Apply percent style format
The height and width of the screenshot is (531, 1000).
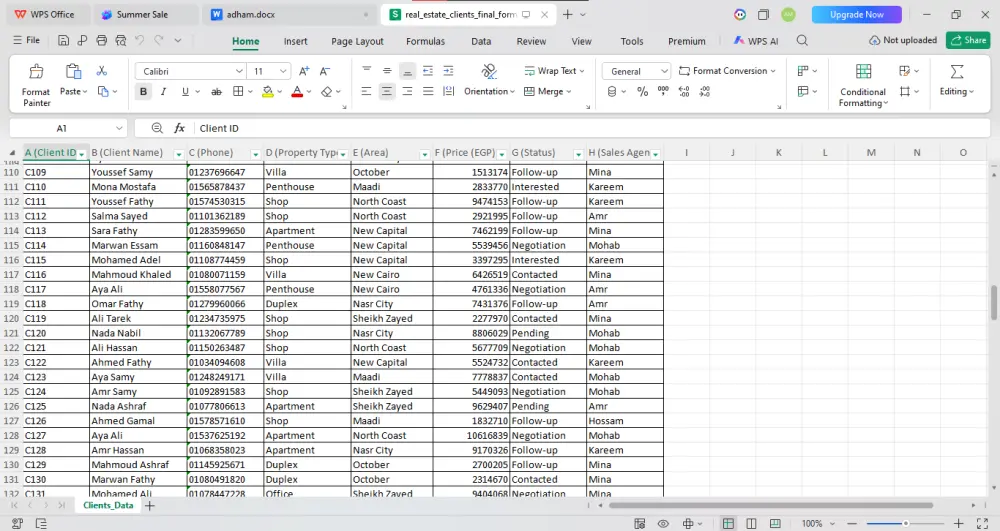point(642,92)
